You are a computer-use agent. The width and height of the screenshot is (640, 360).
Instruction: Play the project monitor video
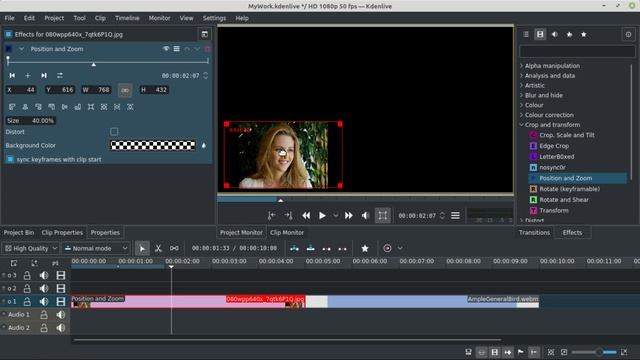pyautogui.click(x=322, y=216)
